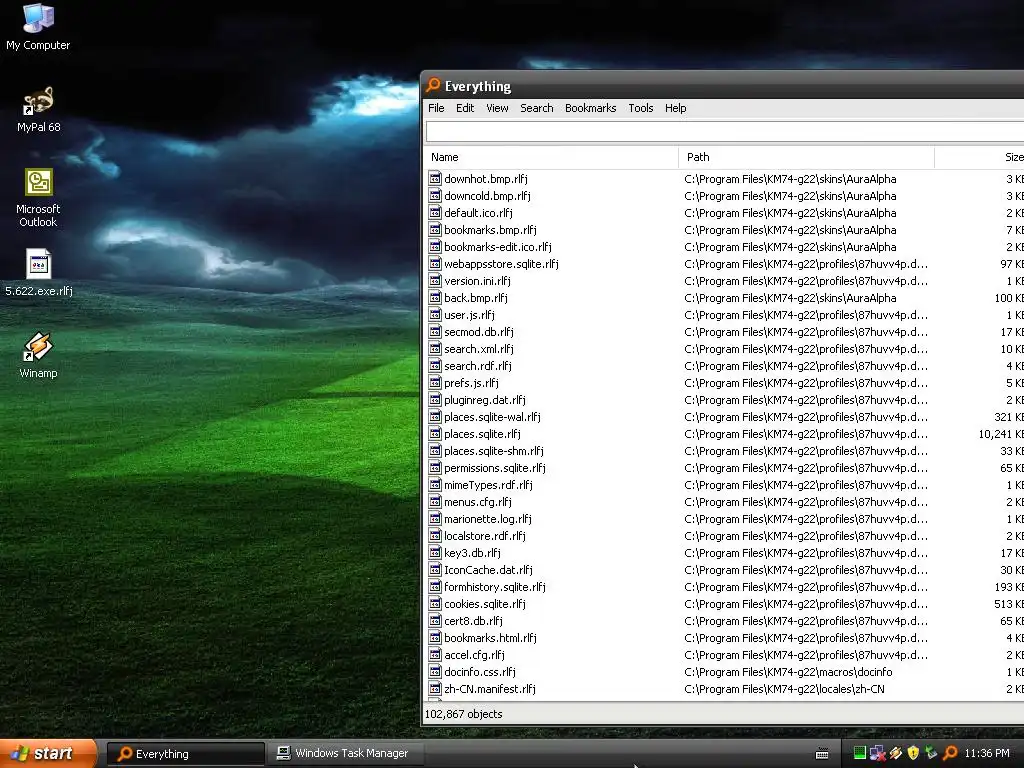Open the File menu in Everything
Screen dimensions: 1024x768
pos(436,108)
